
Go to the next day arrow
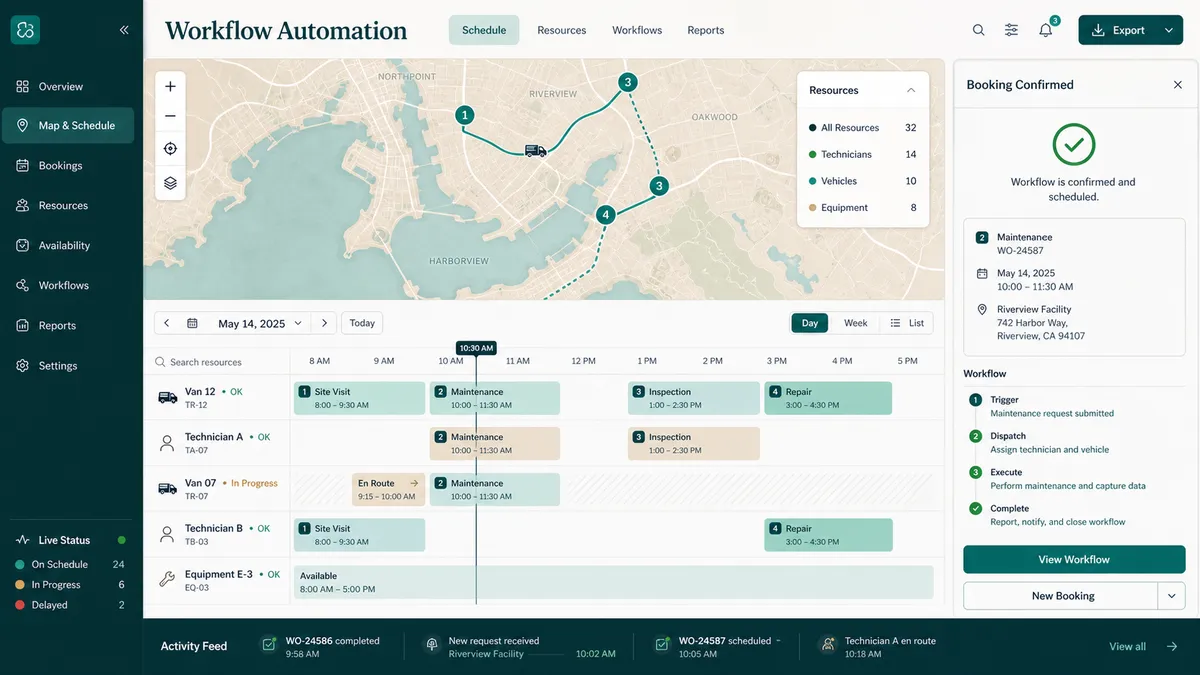(x=323, y=323)
